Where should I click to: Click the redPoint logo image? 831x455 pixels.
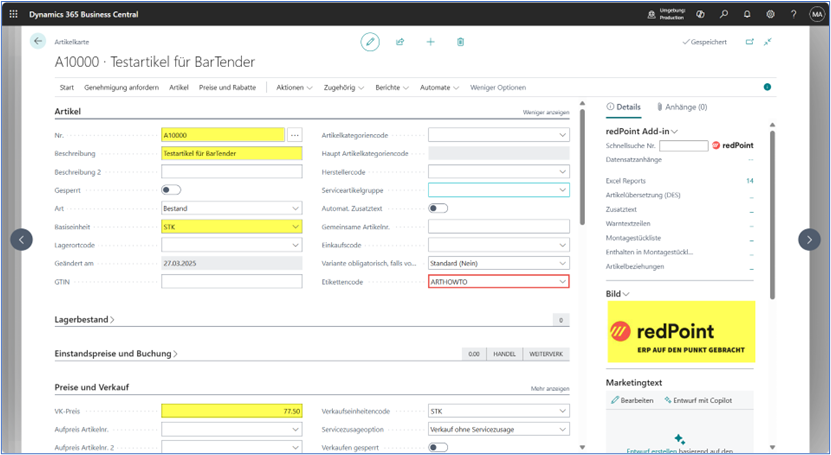coord(681,331)
